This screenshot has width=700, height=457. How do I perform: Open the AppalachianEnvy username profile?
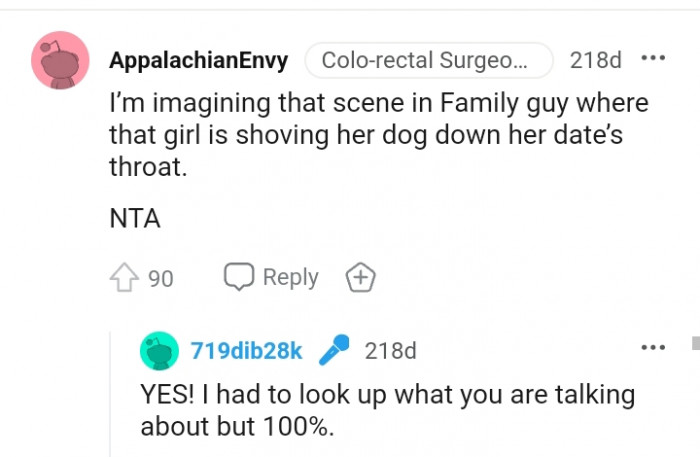pos(198,60)
